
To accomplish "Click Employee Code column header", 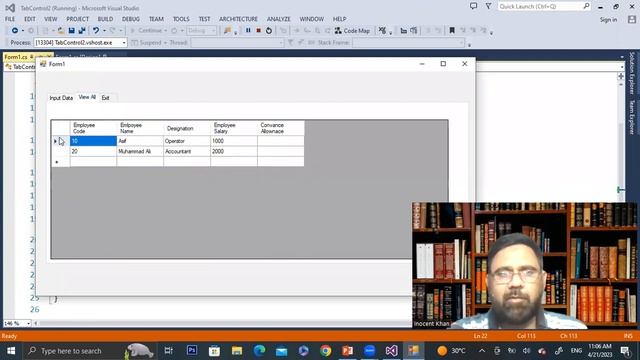I will 93,128.
